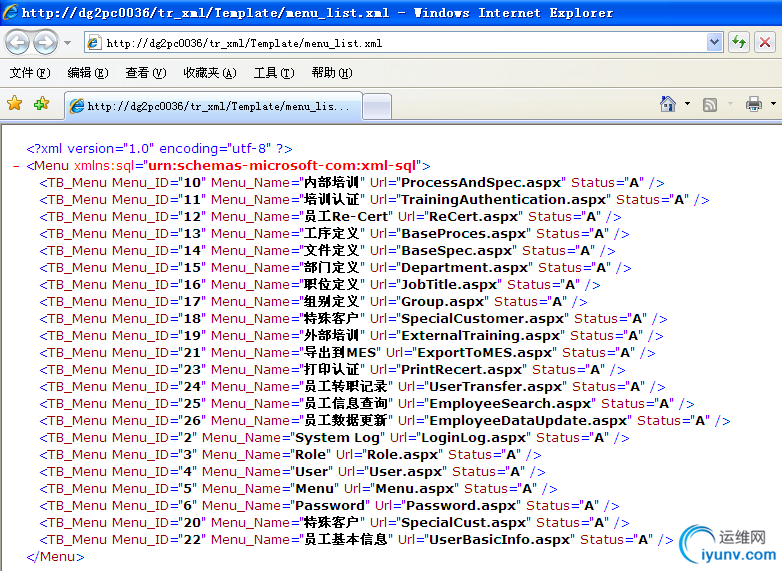Open the 文件(F) menu

(30, 73)
